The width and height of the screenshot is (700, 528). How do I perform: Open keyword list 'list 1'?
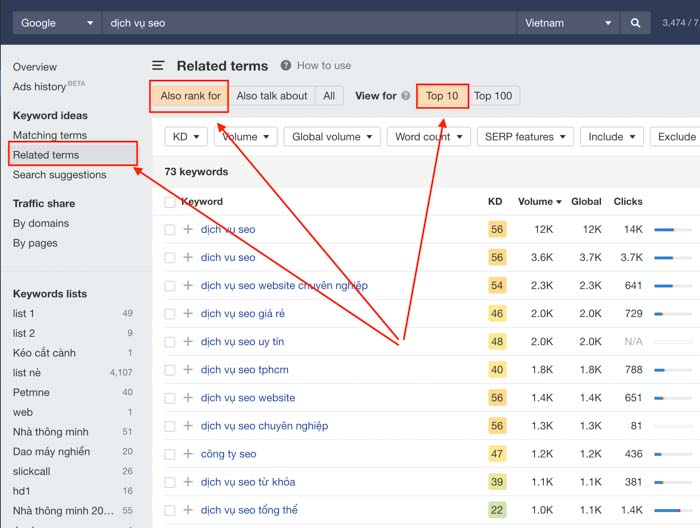pos(24,314)
